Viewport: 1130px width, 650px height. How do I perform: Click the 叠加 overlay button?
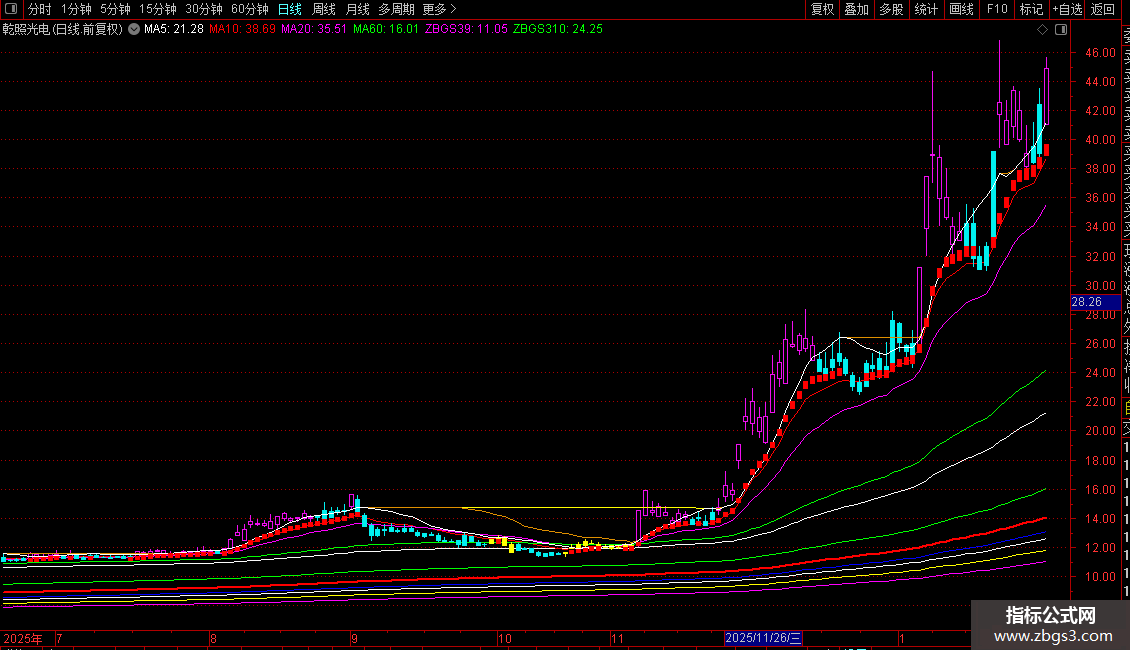(x=856, y=9)
